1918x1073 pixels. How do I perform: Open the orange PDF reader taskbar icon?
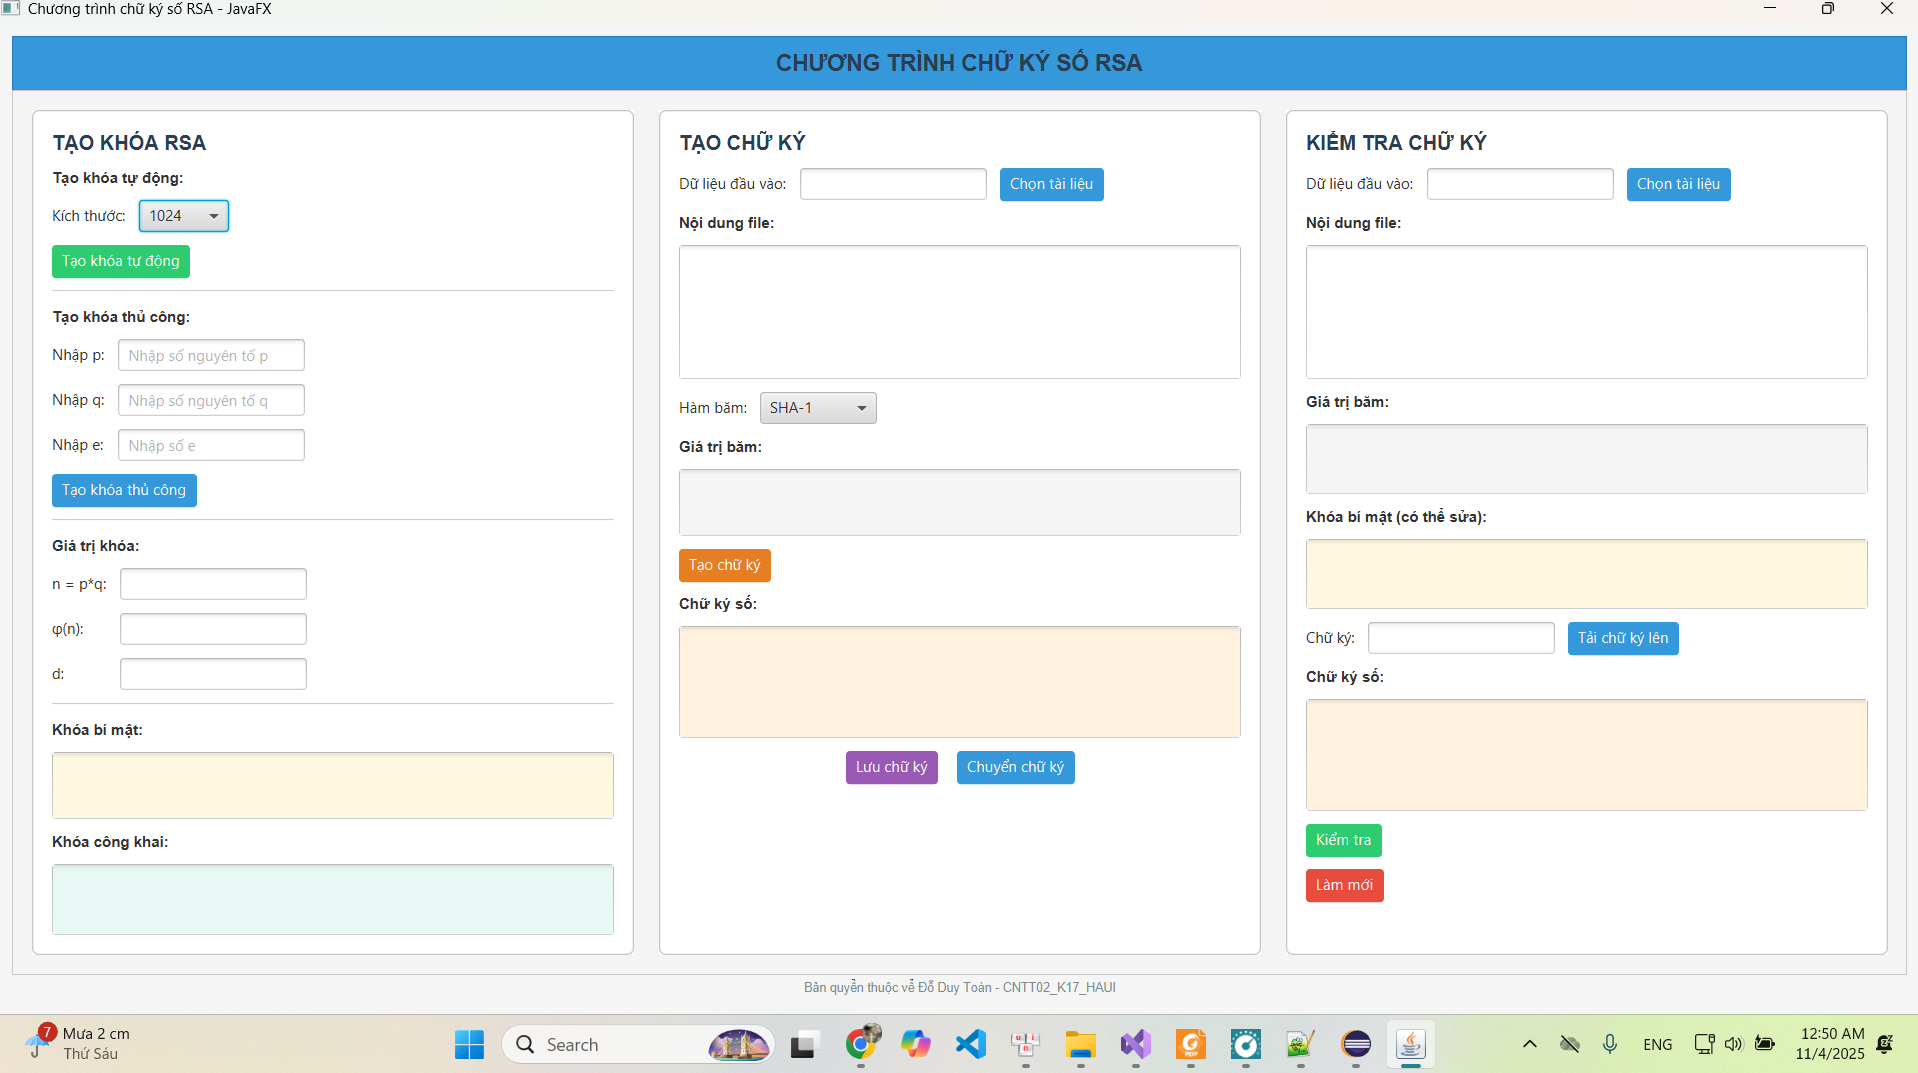[1190, 1044]
